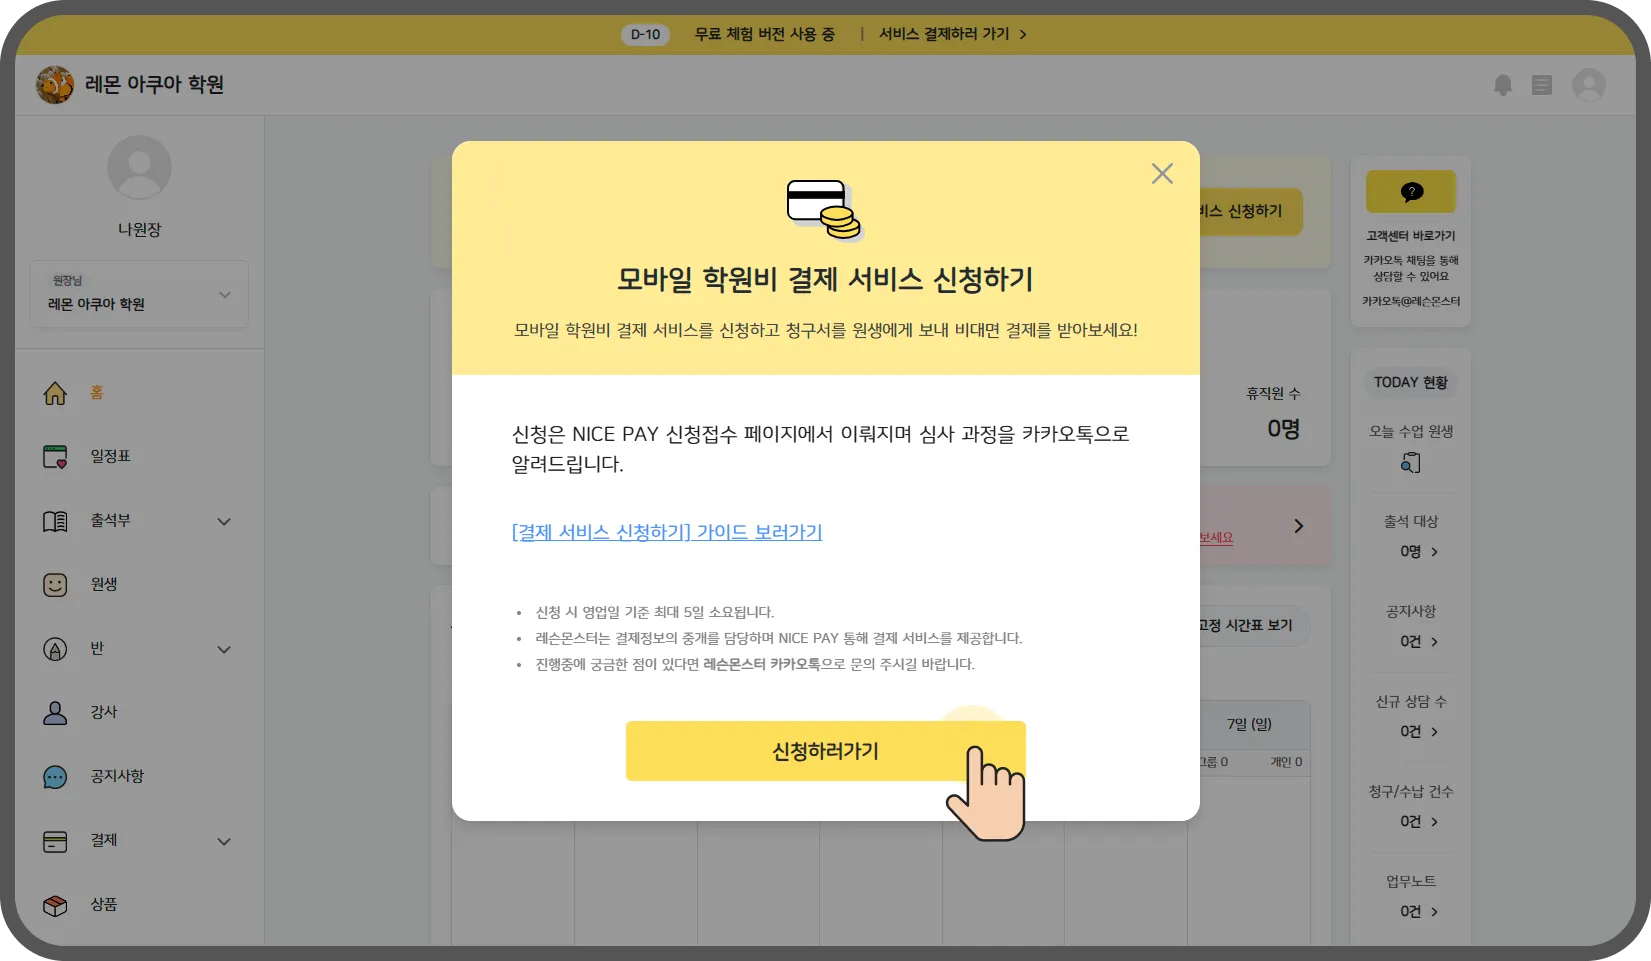
Task: Click the circled A icon for 반
Action: click(55, 649)
